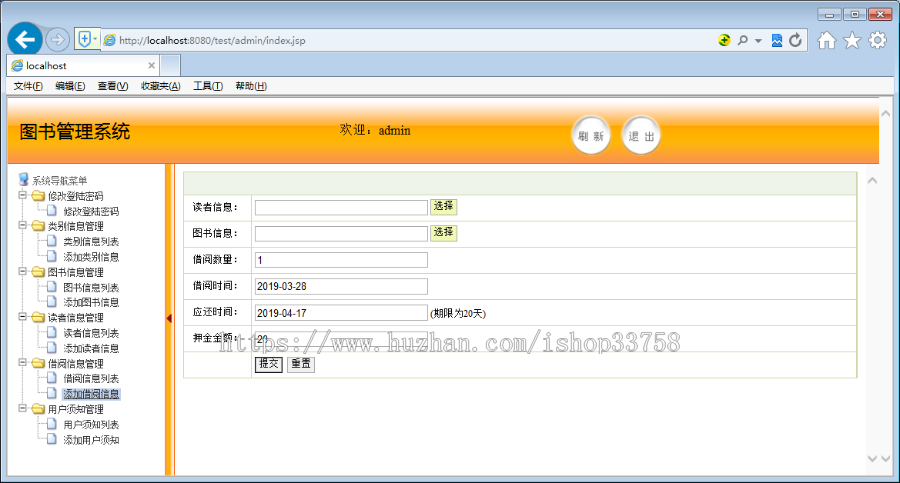Click the 用户须知管理 folder icon

(38, 409)
